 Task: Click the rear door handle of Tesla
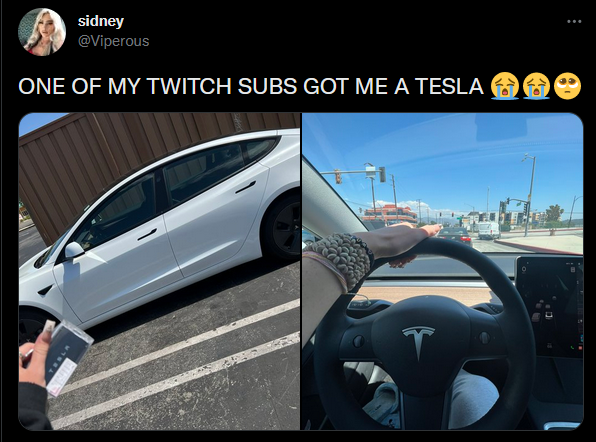coord(245,187)
